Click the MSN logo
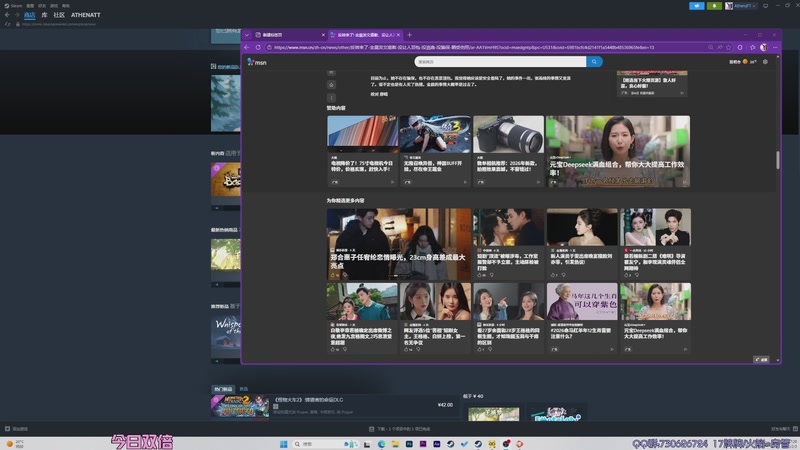The width and height of the screenshot is (800, 450). point(257,62)
